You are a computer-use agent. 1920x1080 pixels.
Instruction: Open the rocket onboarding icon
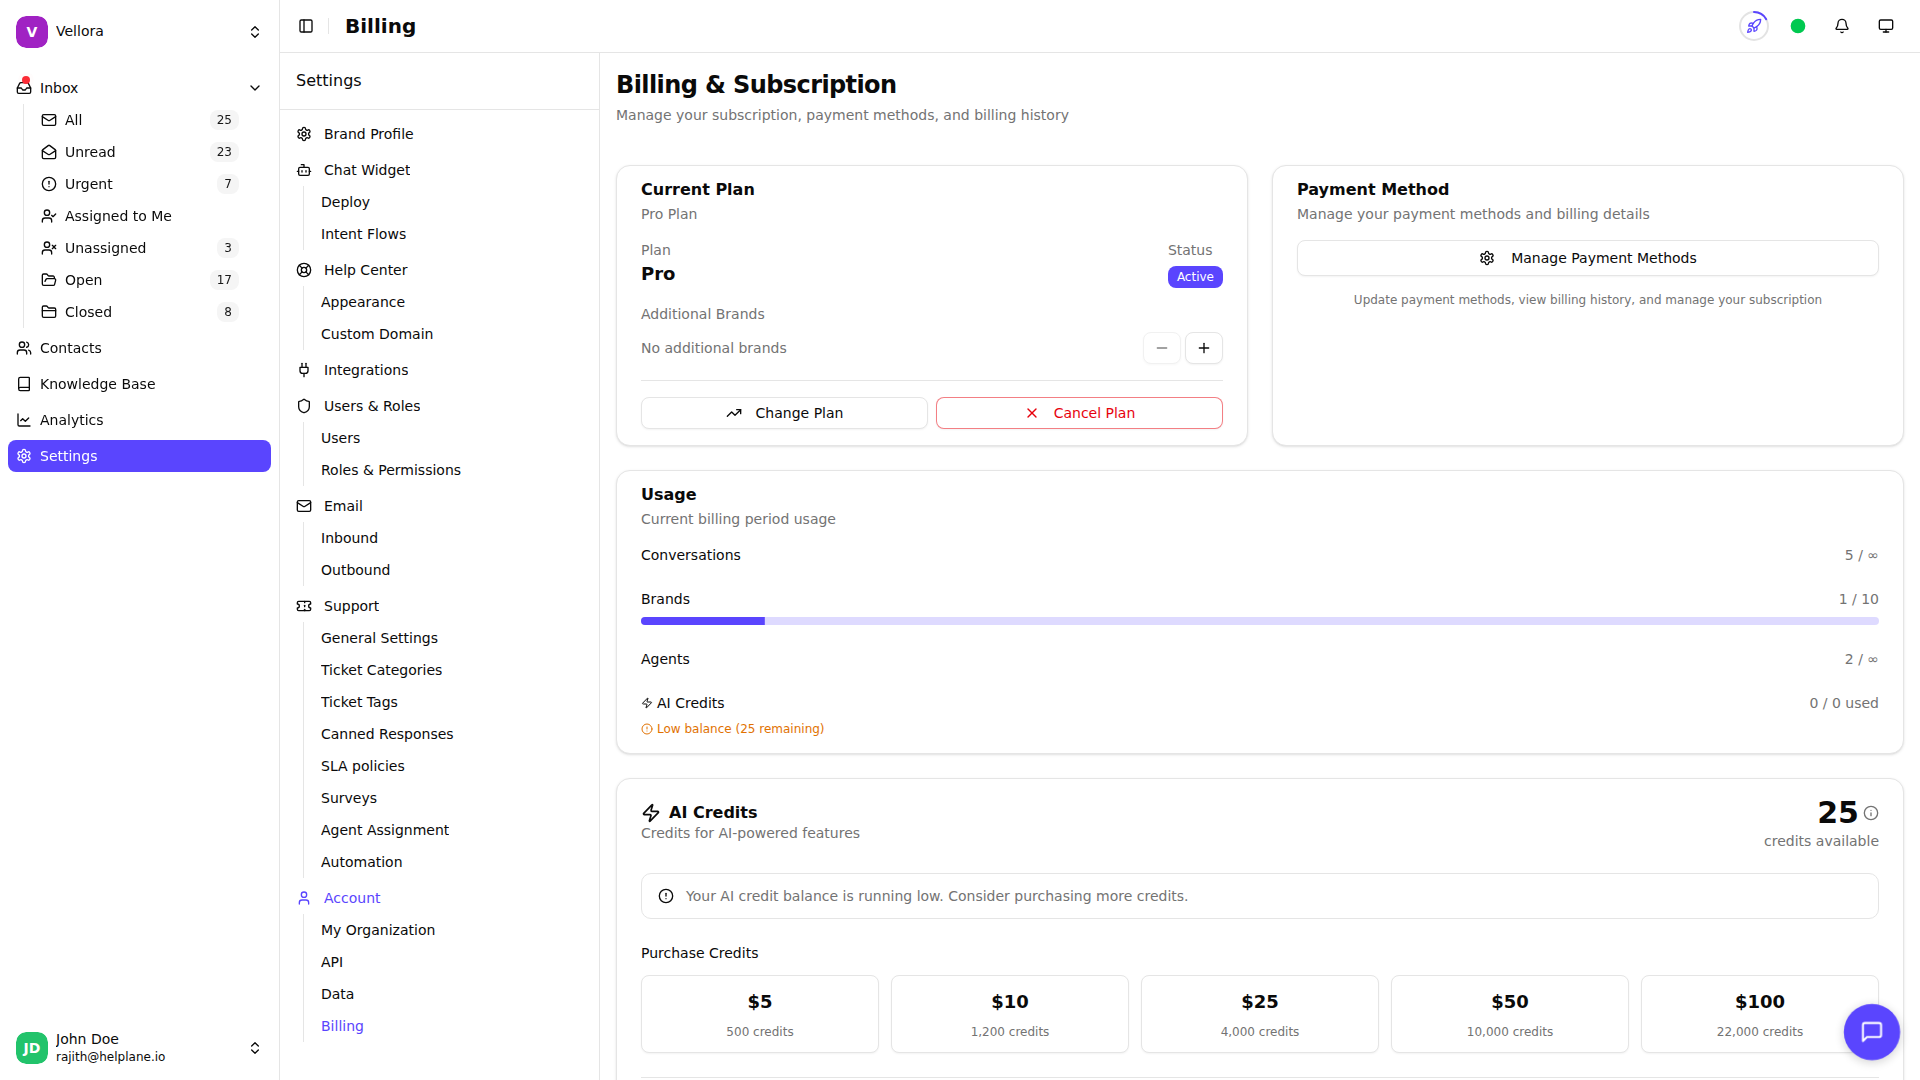click(1754, 26)
